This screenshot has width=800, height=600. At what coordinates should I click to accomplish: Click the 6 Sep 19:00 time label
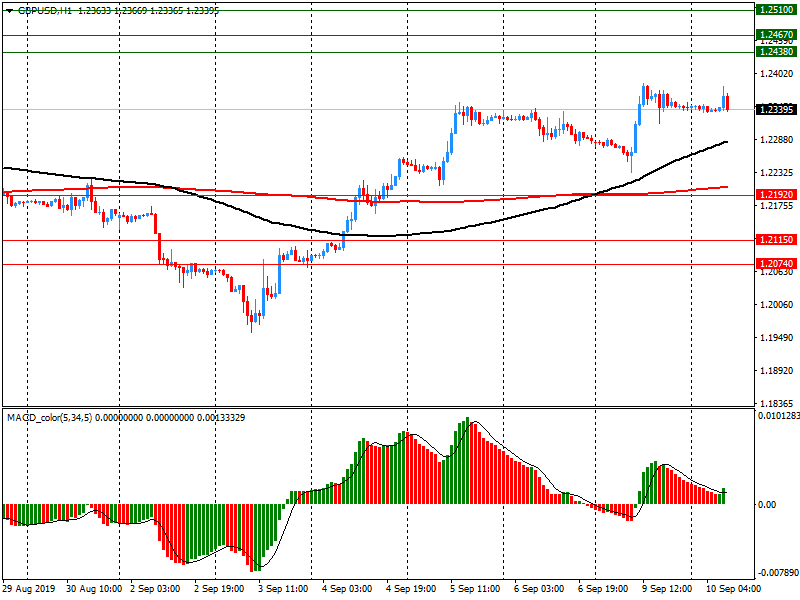click(603, 589)
